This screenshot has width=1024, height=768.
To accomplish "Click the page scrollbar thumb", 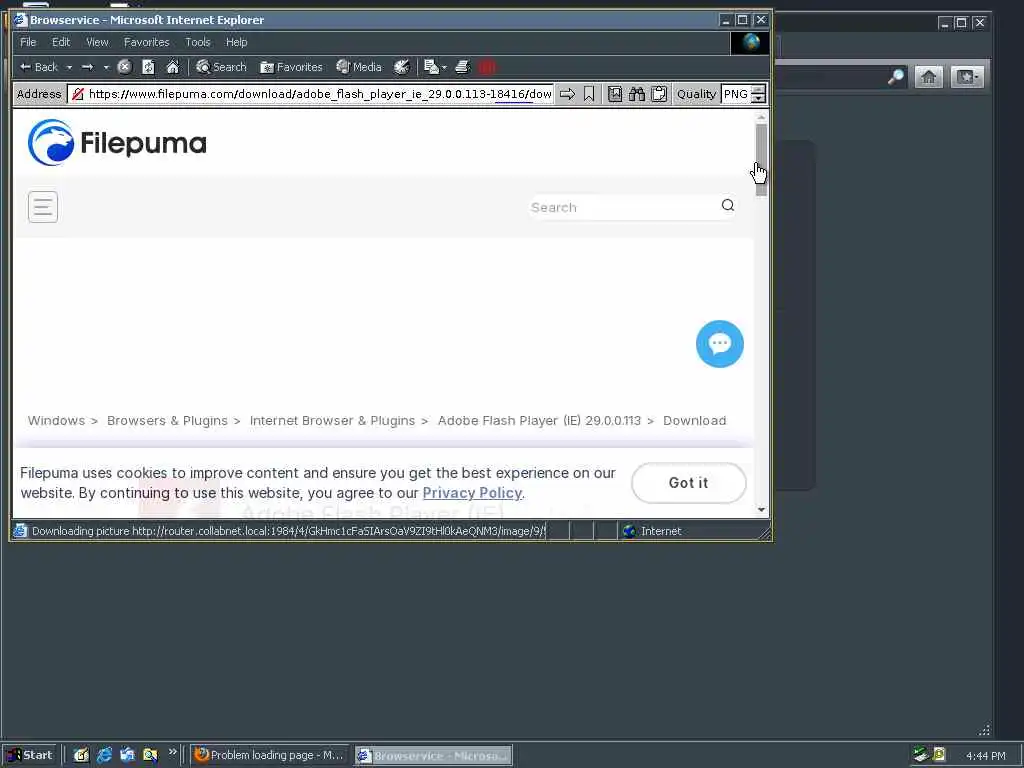I will click(x=761, y=160).
